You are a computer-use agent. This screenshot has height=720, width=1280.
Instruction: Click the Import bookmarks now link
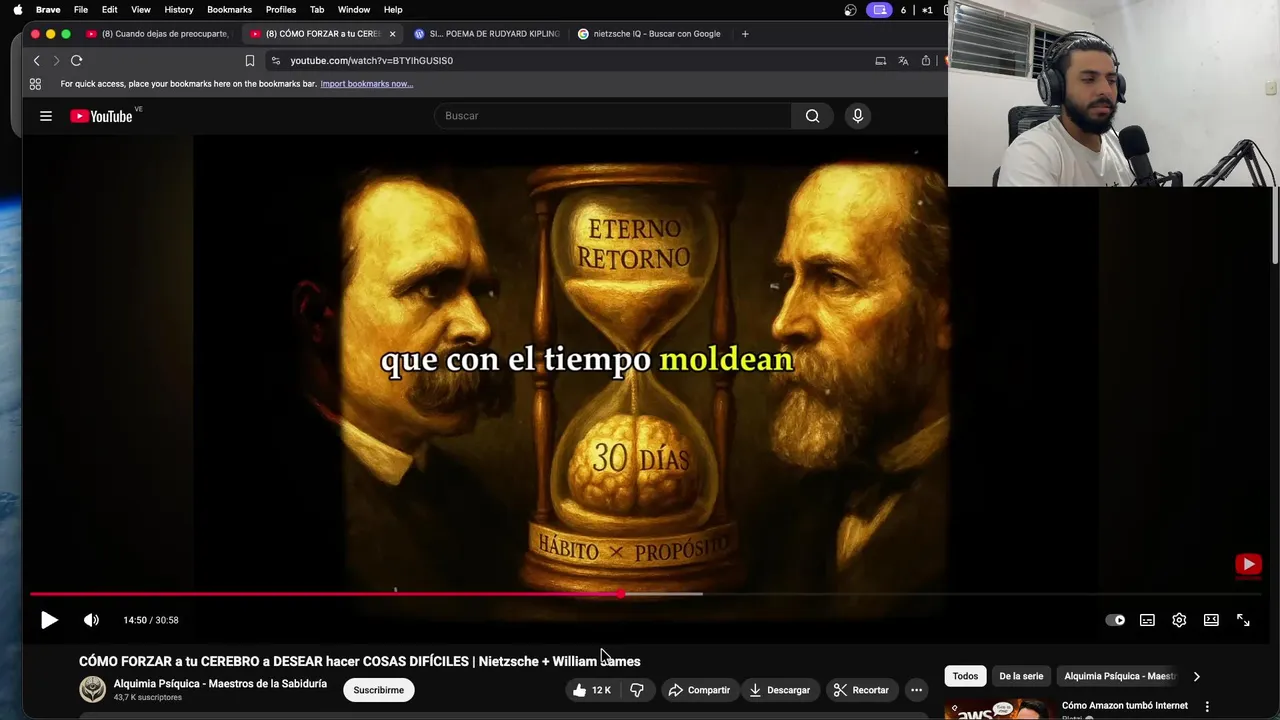pyautogui.click(x=366, y=84)
